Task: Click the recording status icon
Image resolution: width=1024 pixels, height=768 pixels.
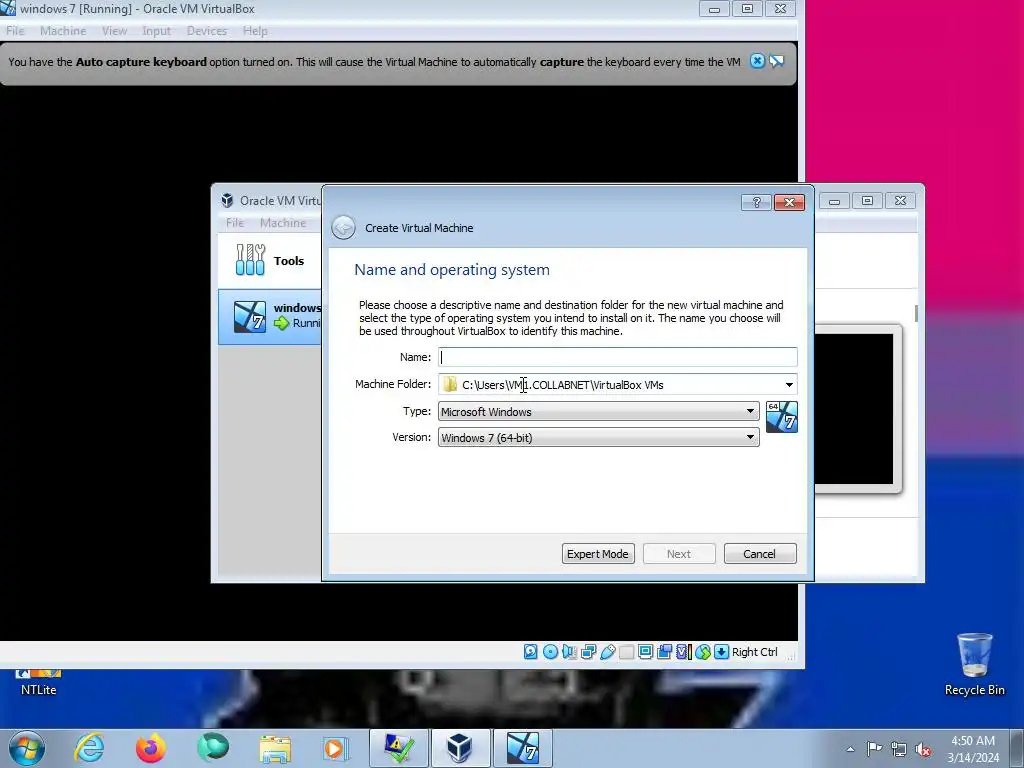Action: click(x=665, y=652)
